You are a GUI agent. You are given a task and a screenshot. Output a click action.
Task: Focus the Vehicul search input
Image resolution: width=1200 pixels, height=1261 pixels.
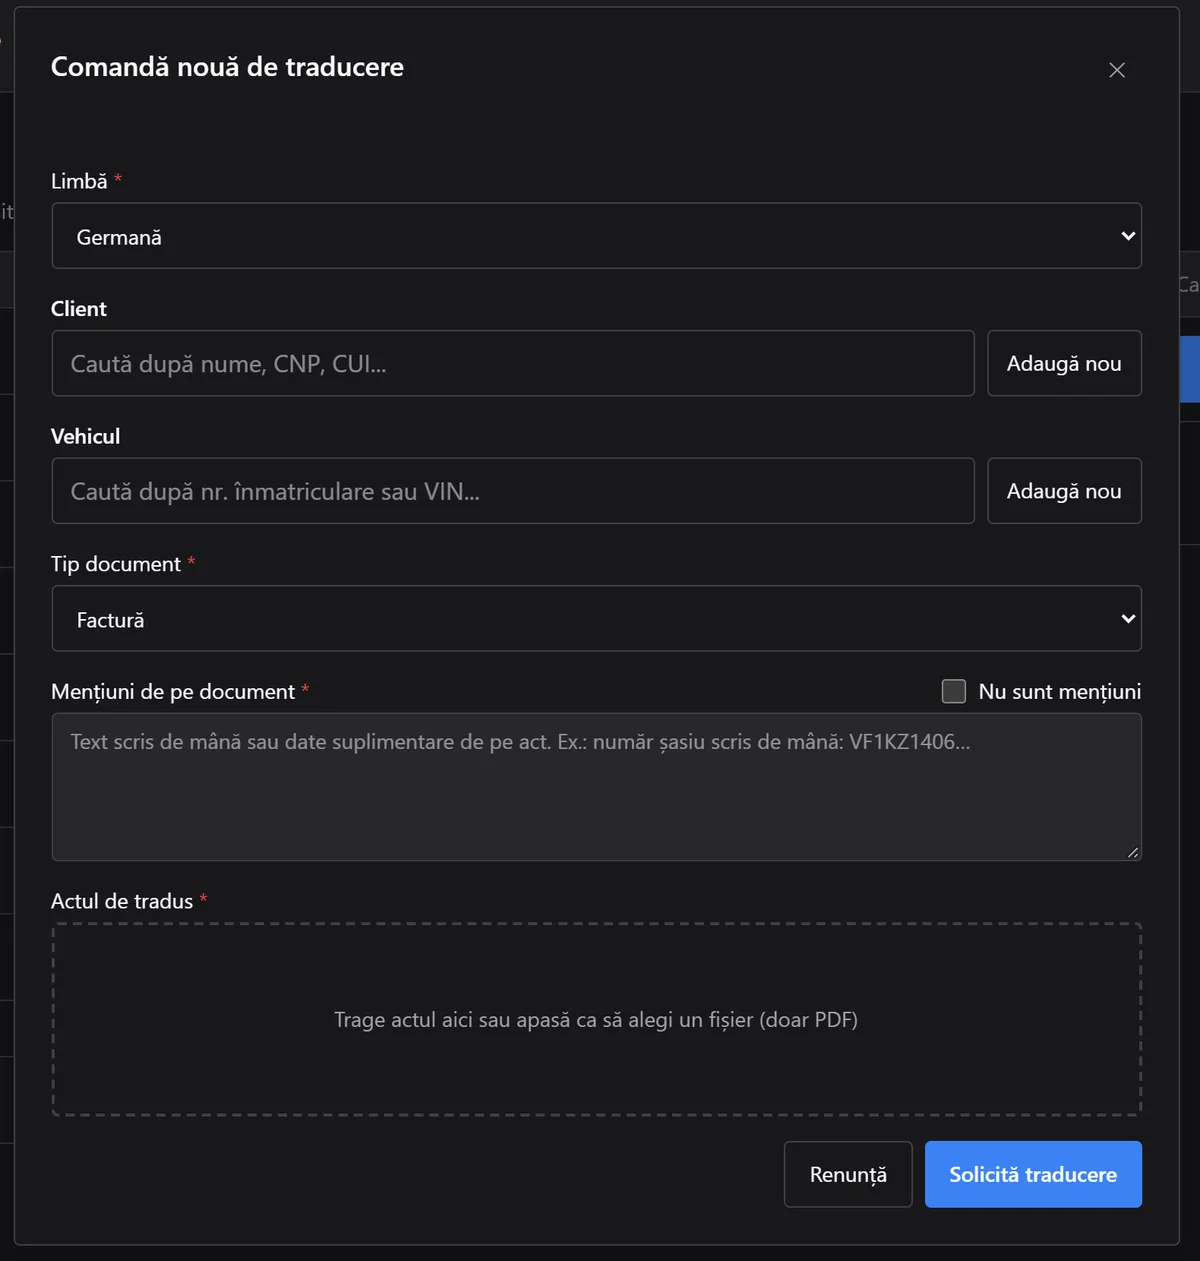pos(513,491)
